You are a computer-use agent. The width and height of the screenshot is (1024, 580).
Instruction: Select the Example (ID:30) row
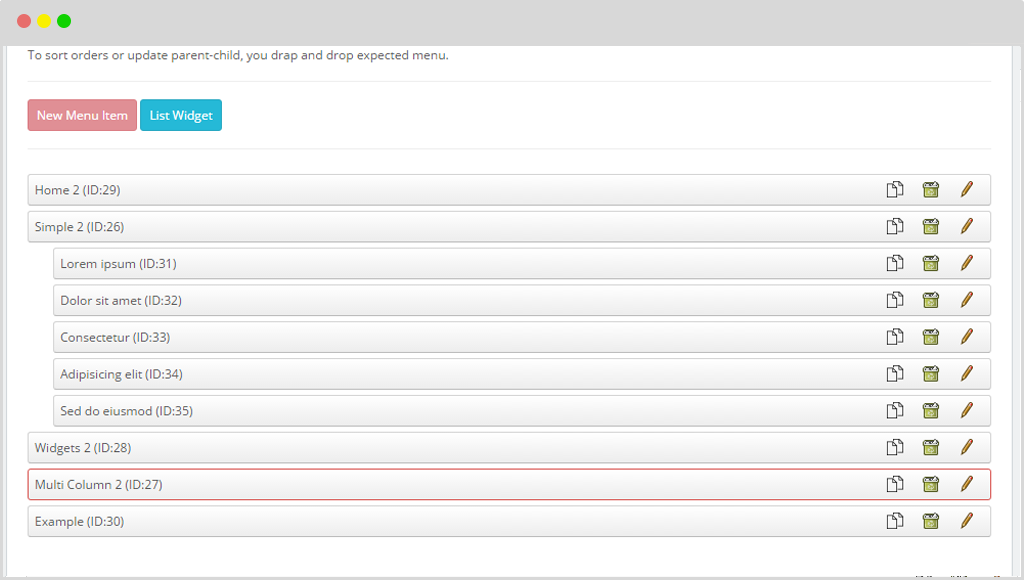pyautogui.click(x=509, y=521)
